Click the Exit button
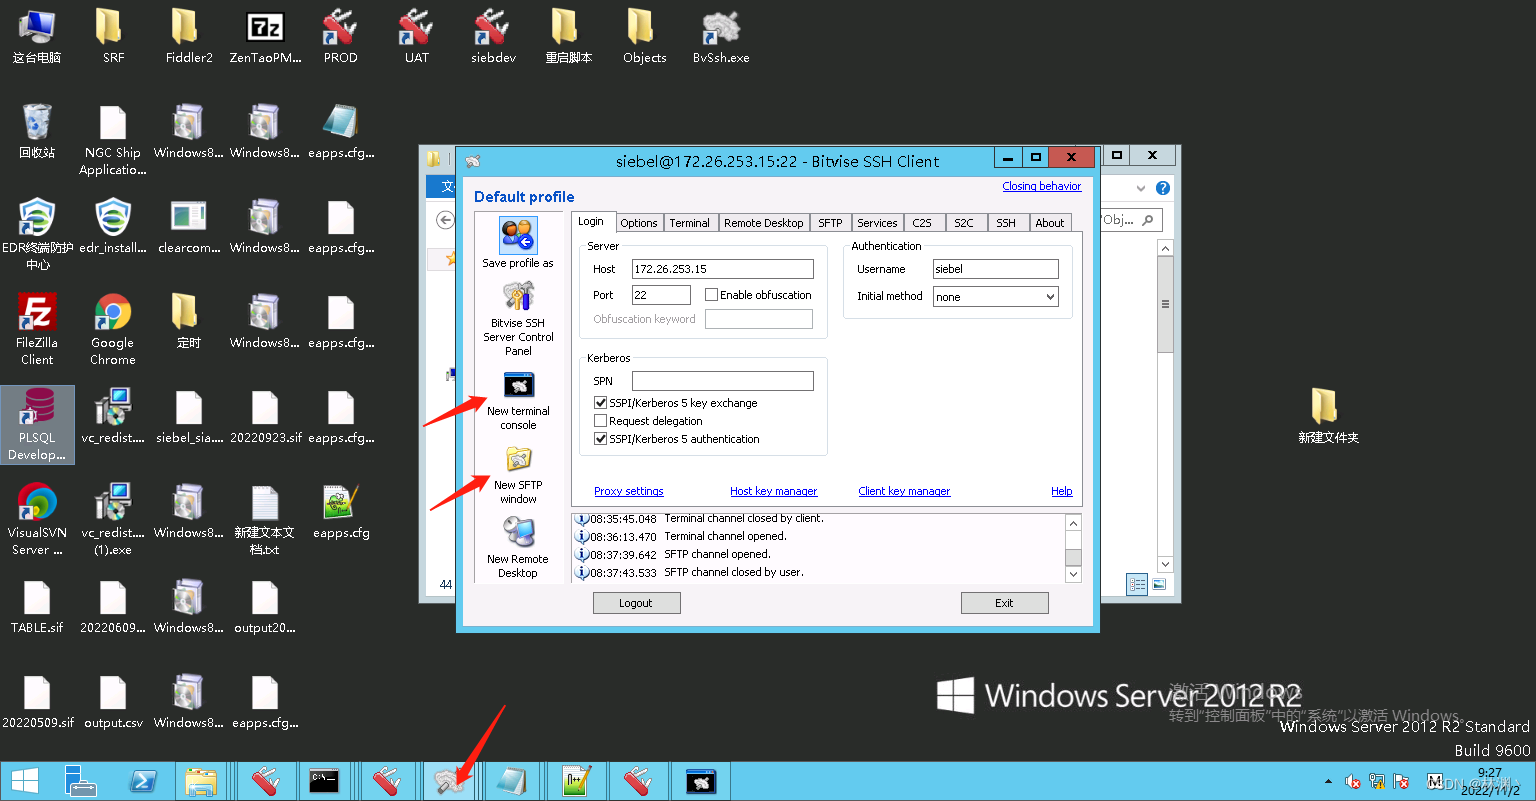This screenshot has width=1536, height=801. [x=1004, y=603]
